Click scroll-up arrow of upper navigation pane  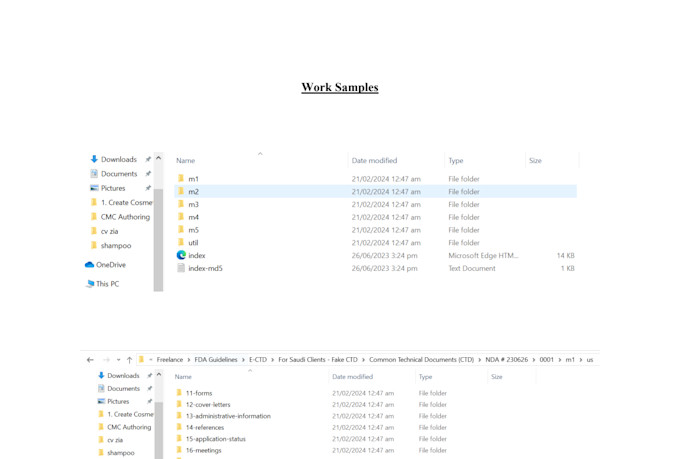158,158
